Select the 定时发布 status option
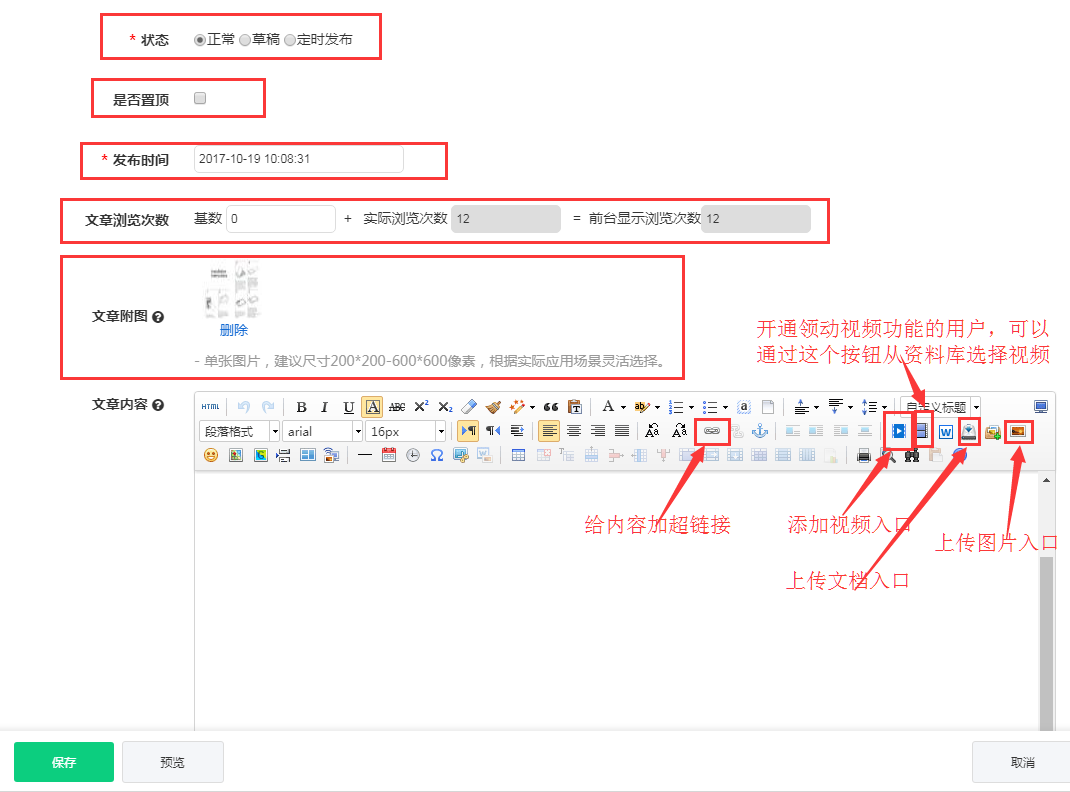Screen dimensions: 1070x792 289,41
